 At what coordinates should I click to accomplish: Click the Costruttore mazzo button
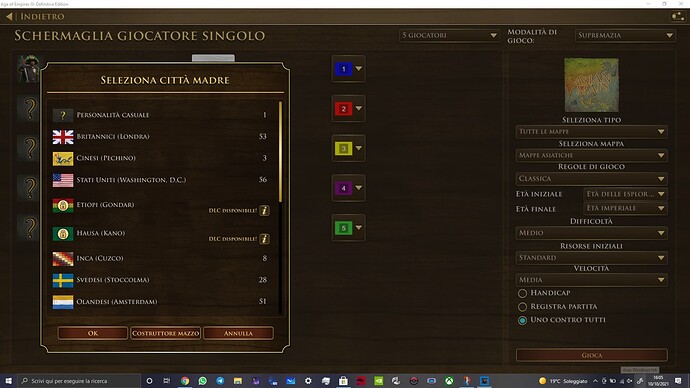click(165, 333)
